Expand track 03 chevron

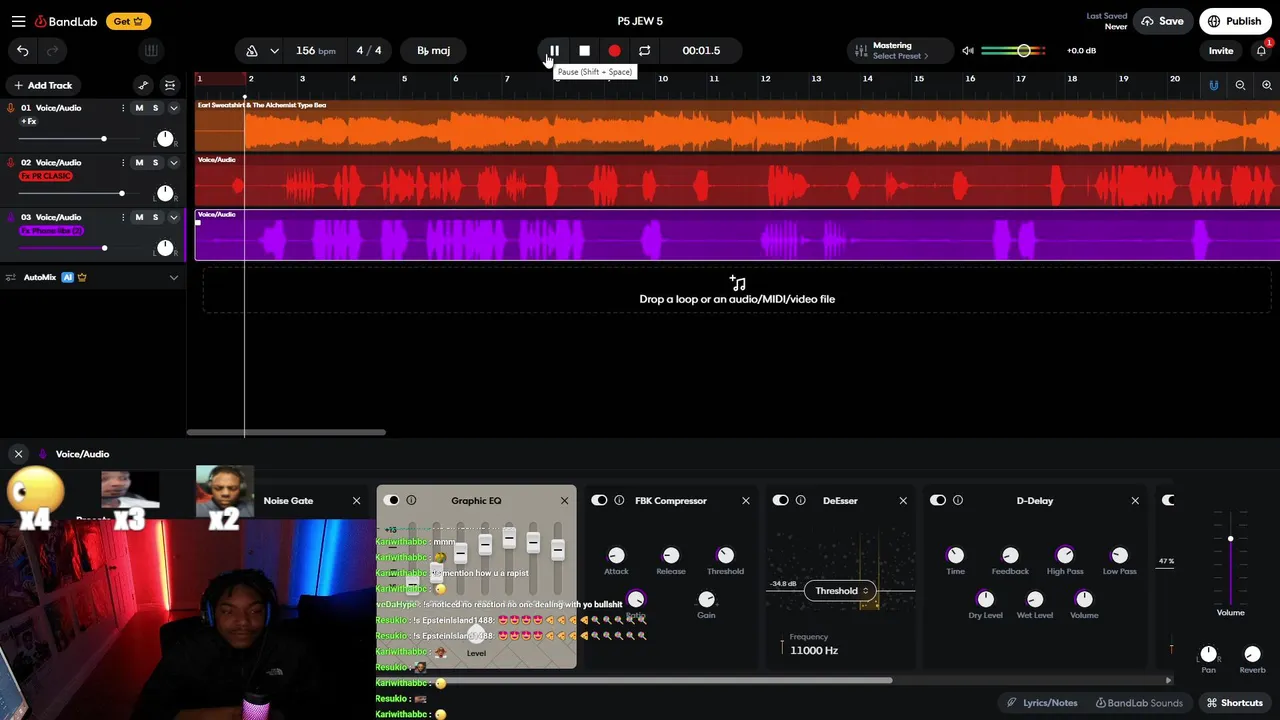(173, 217)
